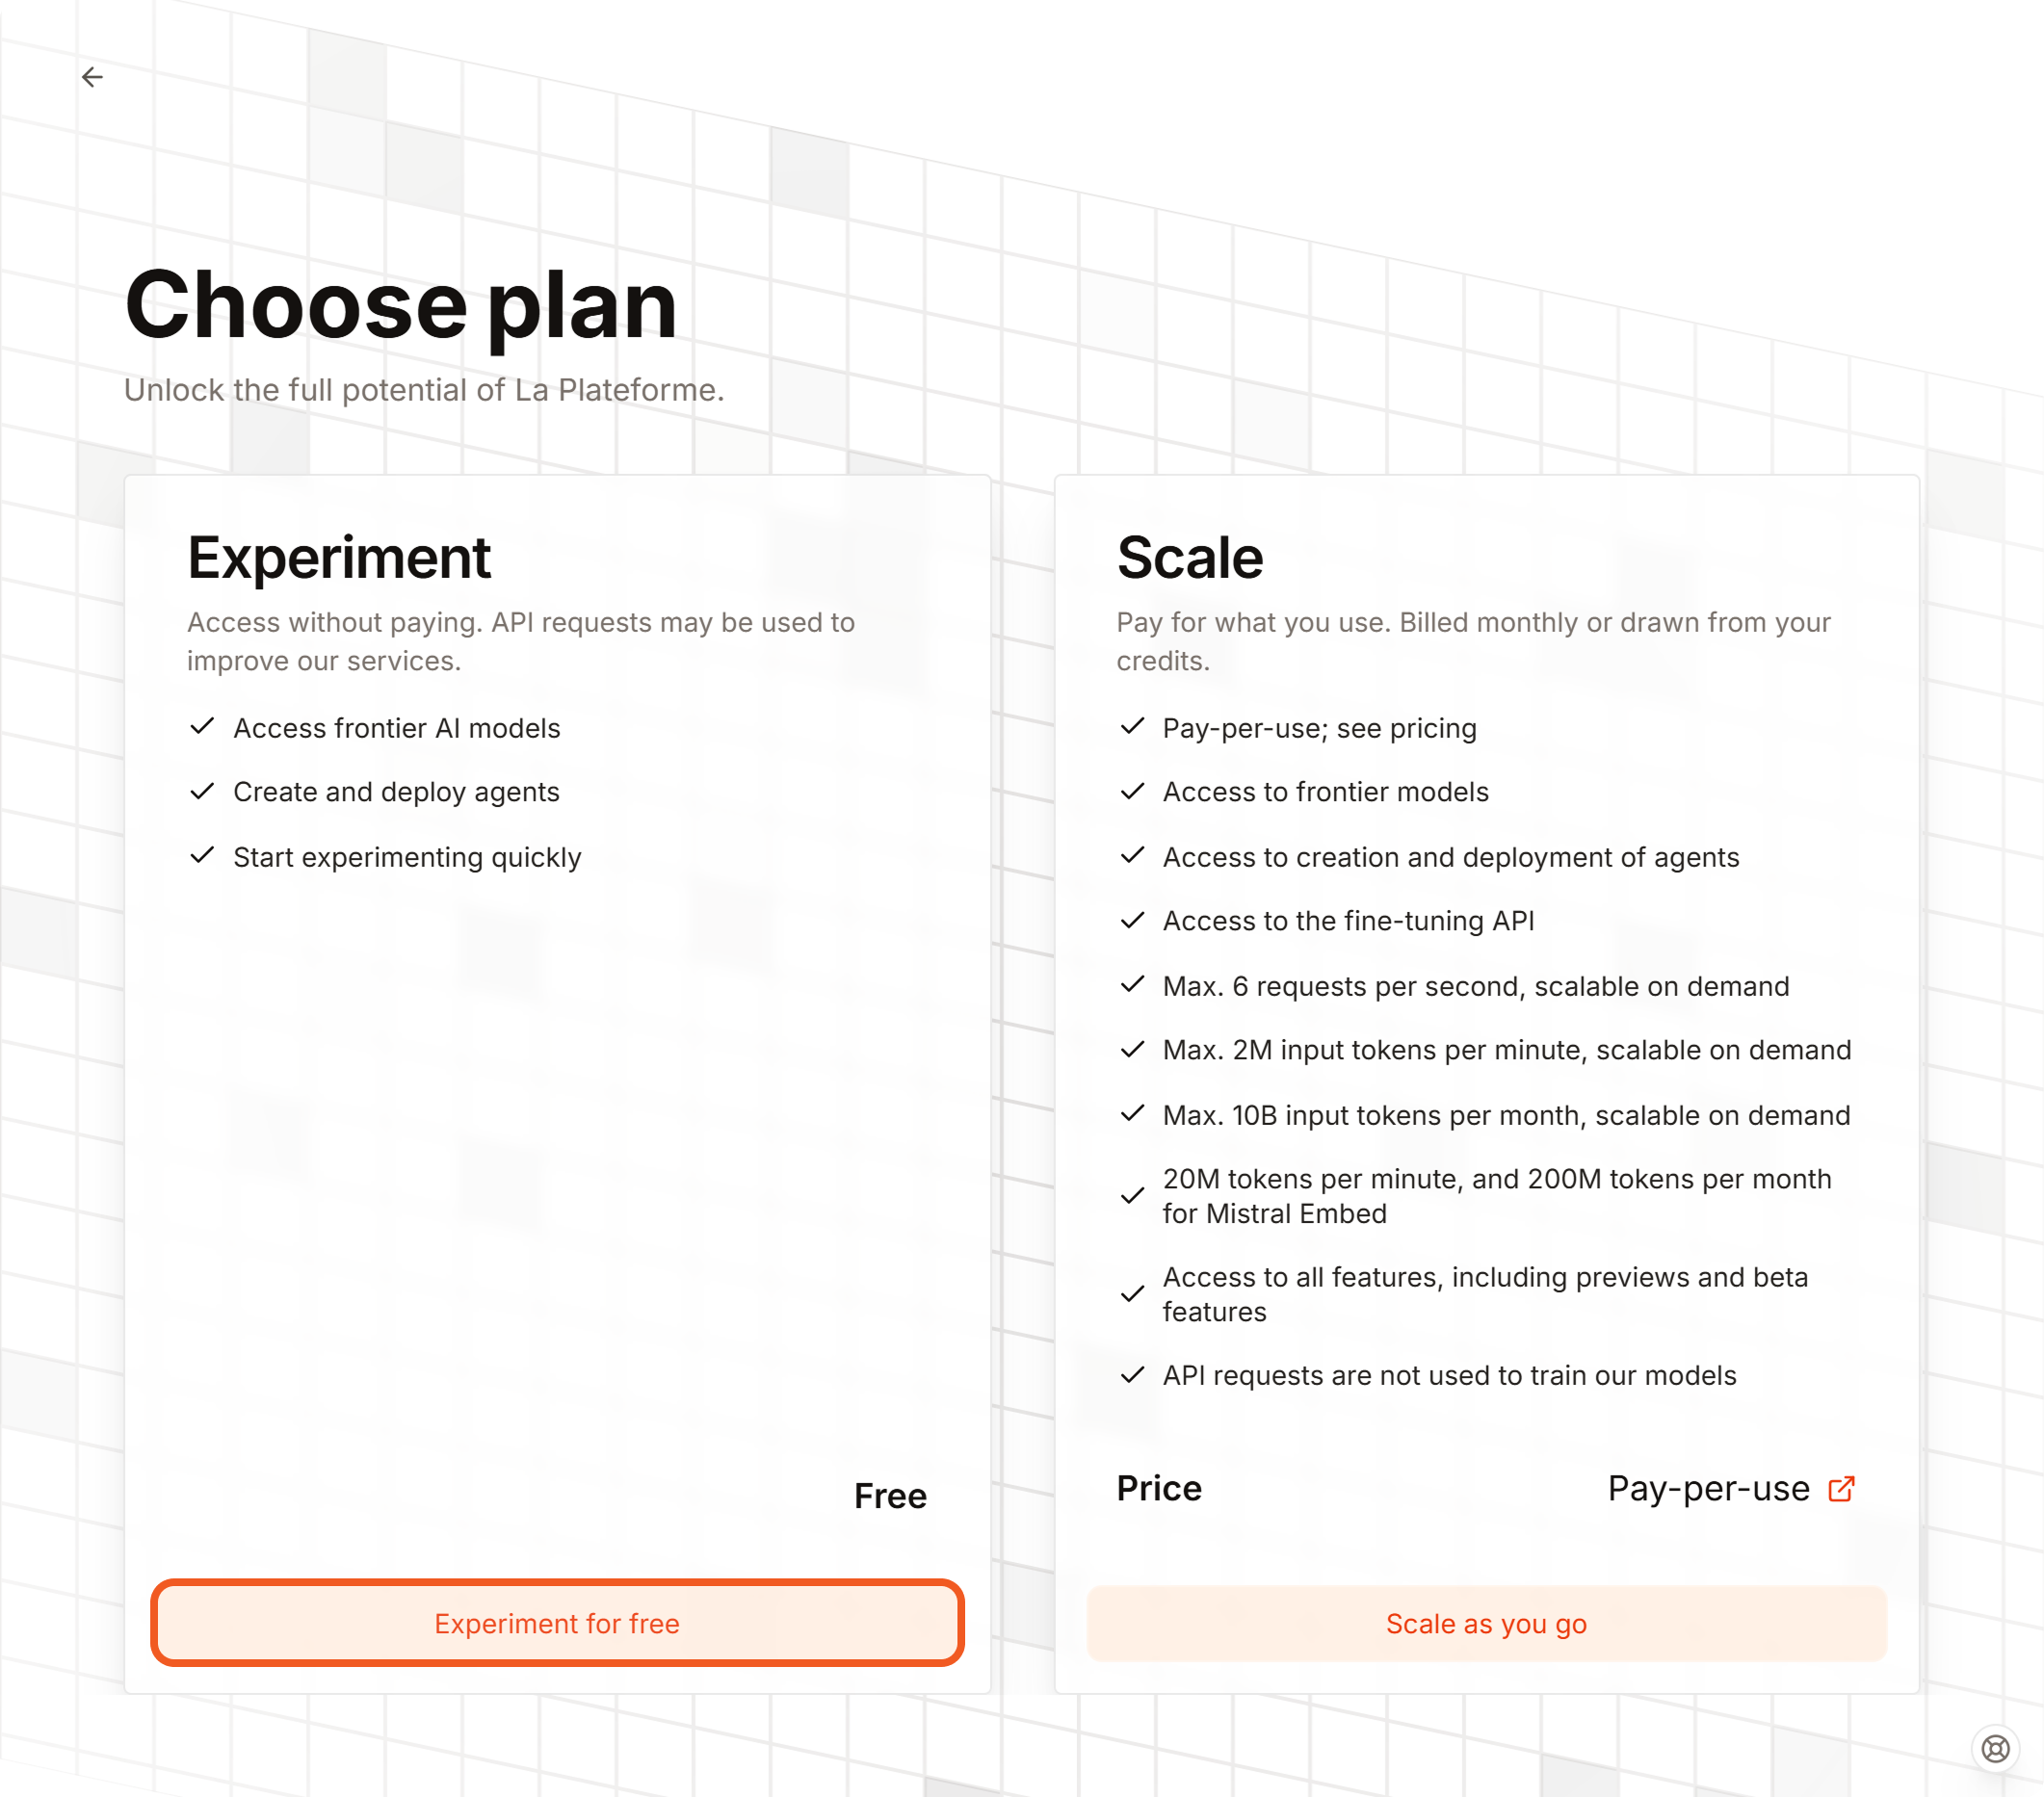2044x1797 pixels.
Task: Select the Scale plan heading
Action: tap(1190, 557)
